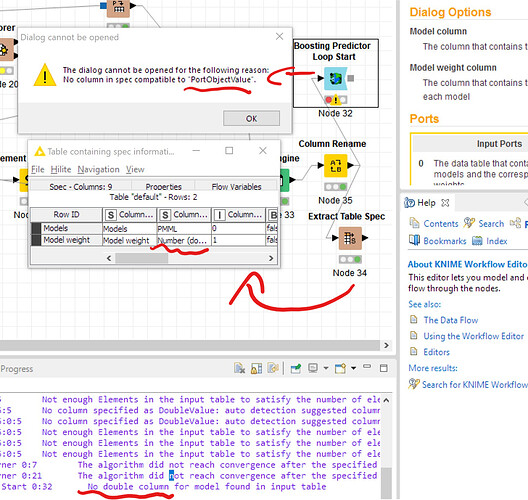Click the table's horizontal scrollbar thumb
528x500 pixels.
142,258
